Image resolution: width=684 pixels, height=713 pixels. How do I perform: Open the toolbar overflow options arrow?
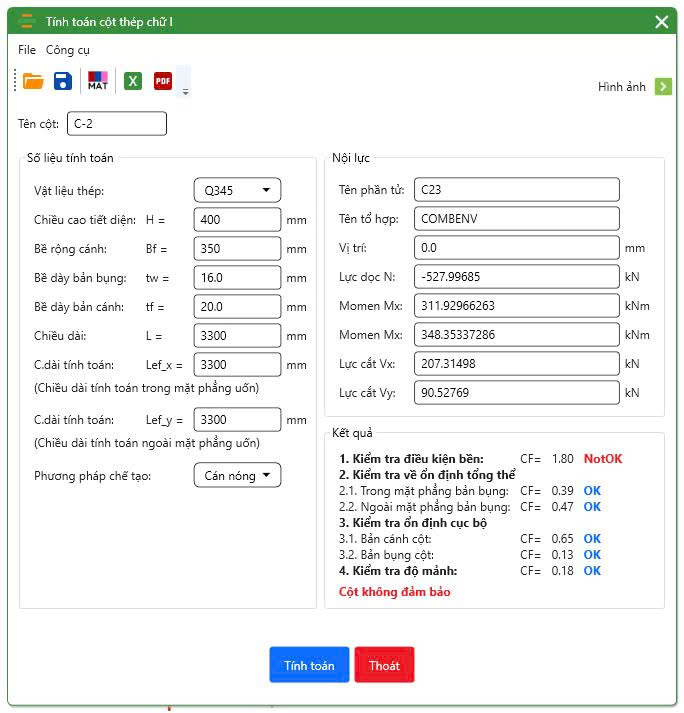[x=185, y=92]
